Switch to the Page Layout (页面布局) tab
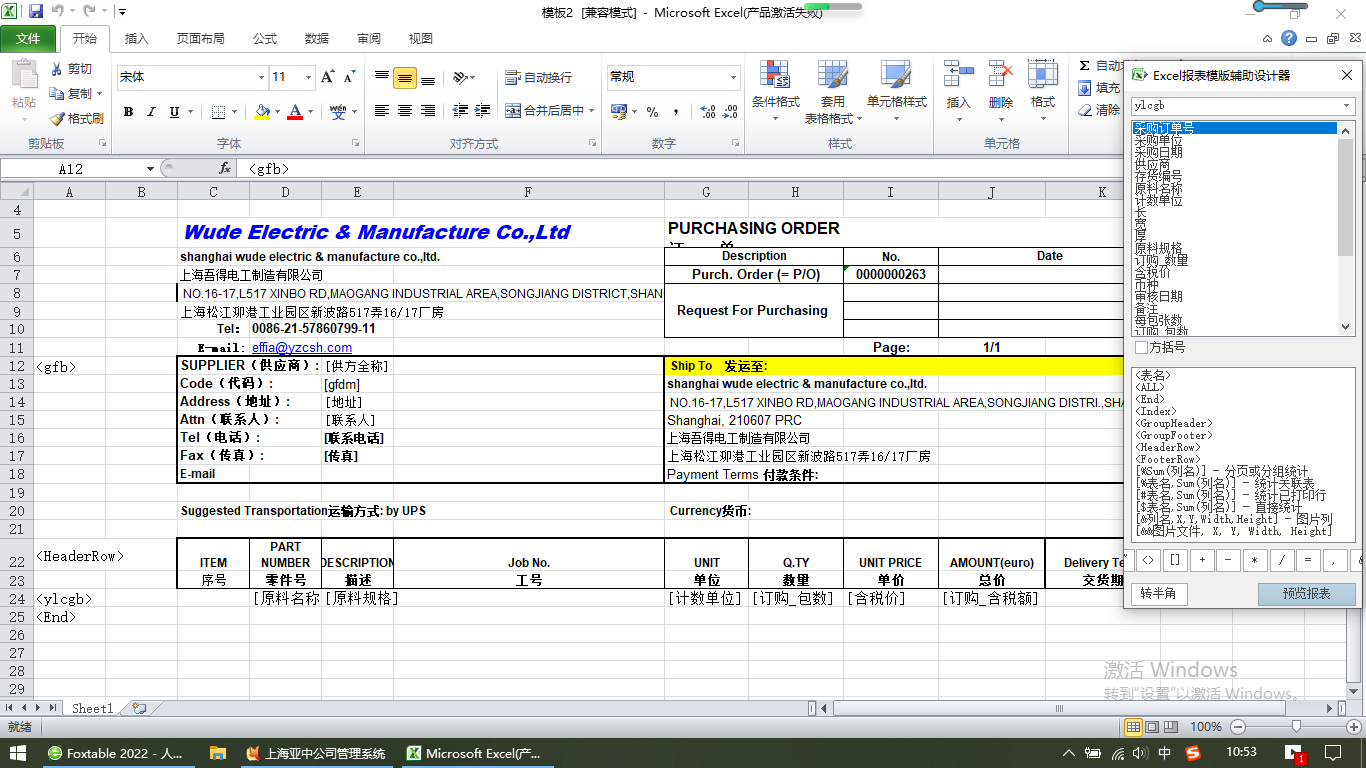1366x768 pixels. pyautogui.click(x=201, y=39)
